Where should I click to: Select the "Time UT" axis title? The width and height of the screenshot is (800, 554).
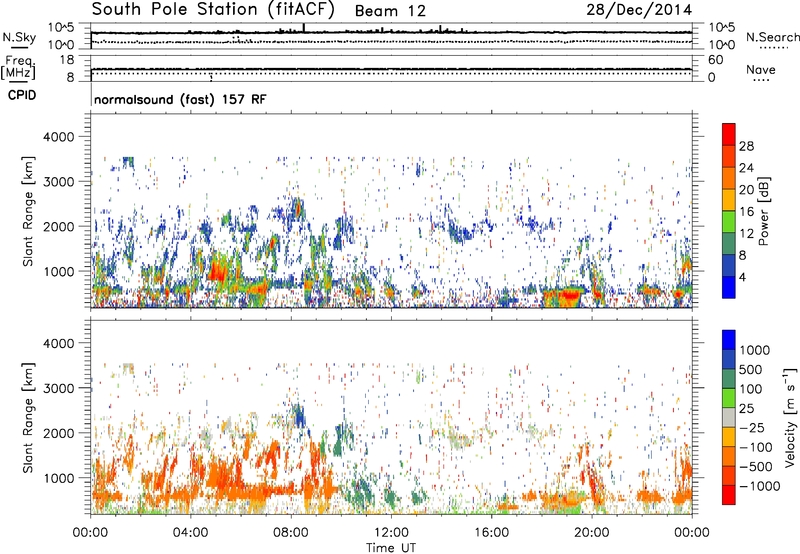coord(391,548)
